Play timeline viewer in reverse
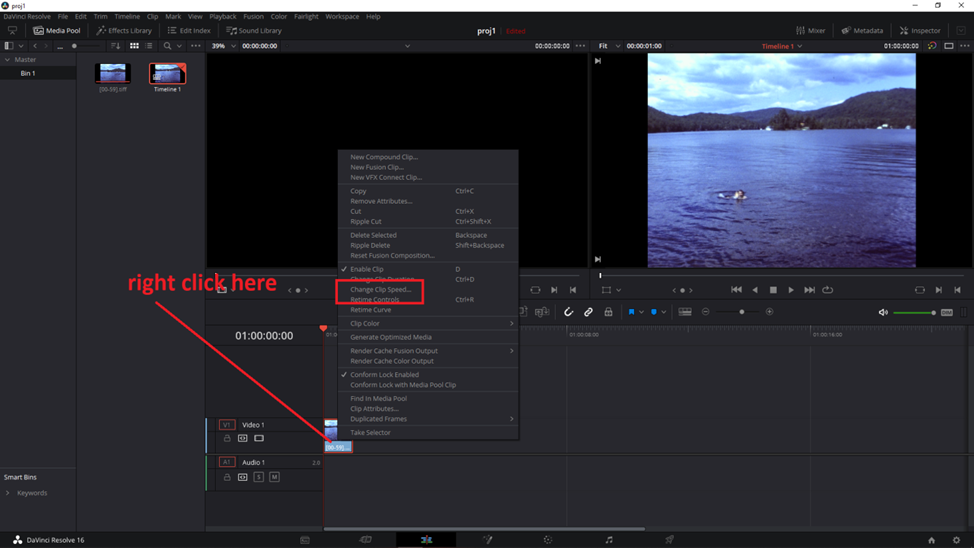 pyautogui.click(x=755, y=290)
